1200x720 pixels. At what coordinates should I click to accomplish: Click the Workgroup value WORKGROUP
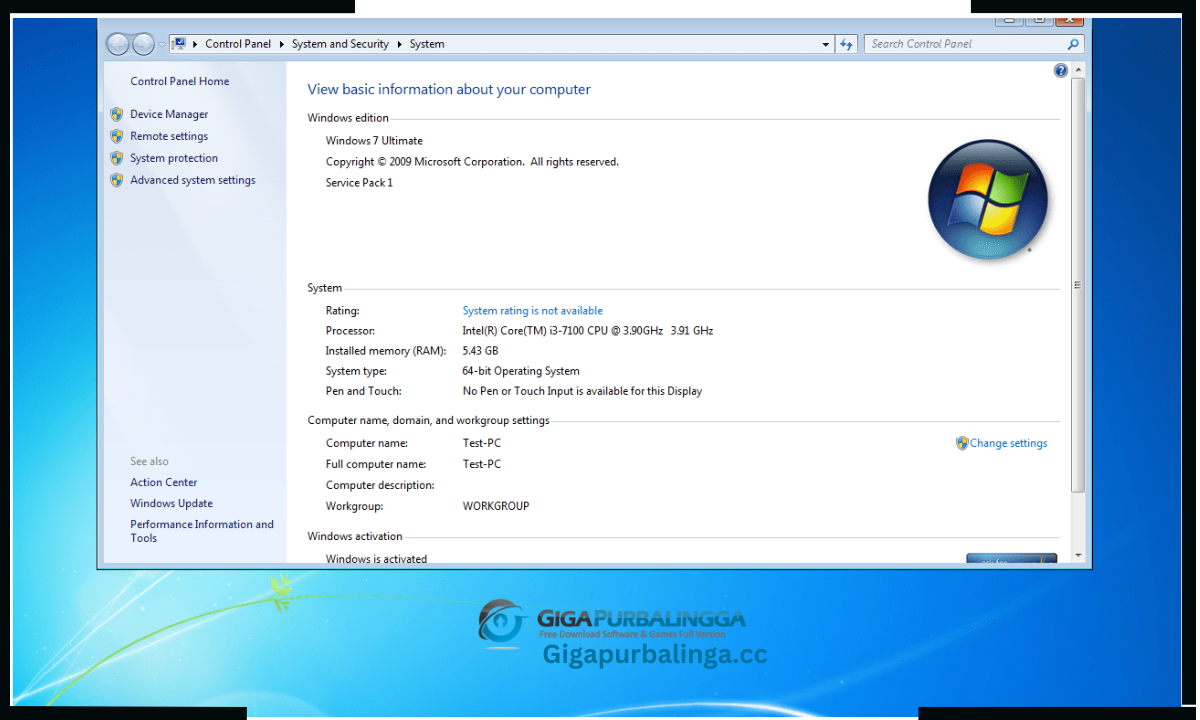point(496,506)
